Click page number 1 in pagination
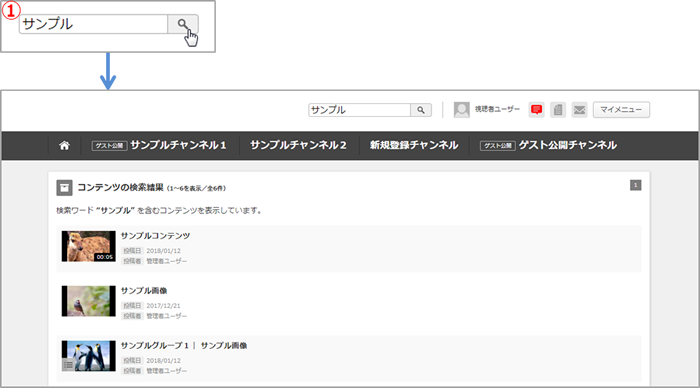The image size is (700, 388). [636, 185]
